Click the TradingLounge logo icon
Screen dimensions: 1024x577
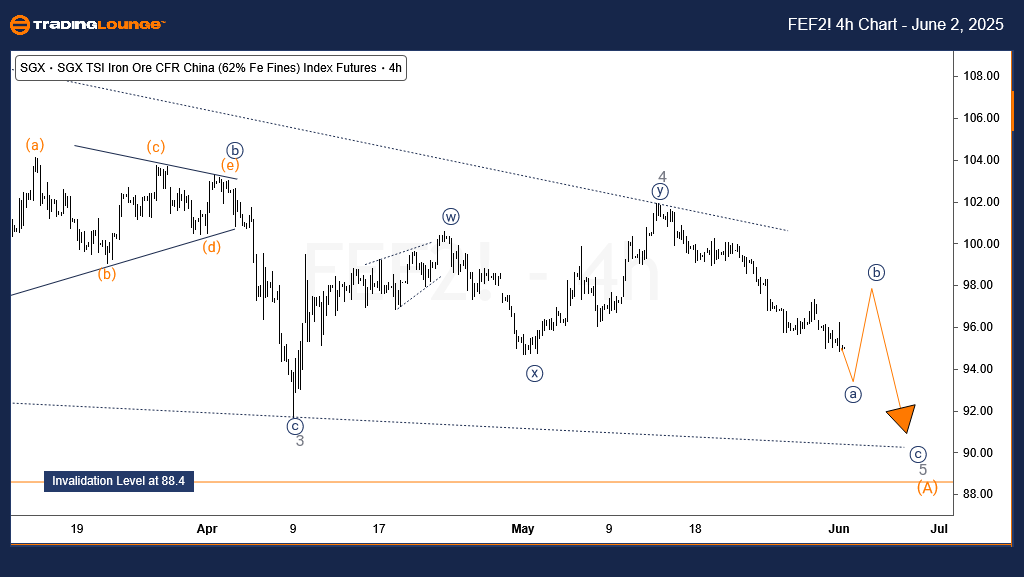(22, 24)
